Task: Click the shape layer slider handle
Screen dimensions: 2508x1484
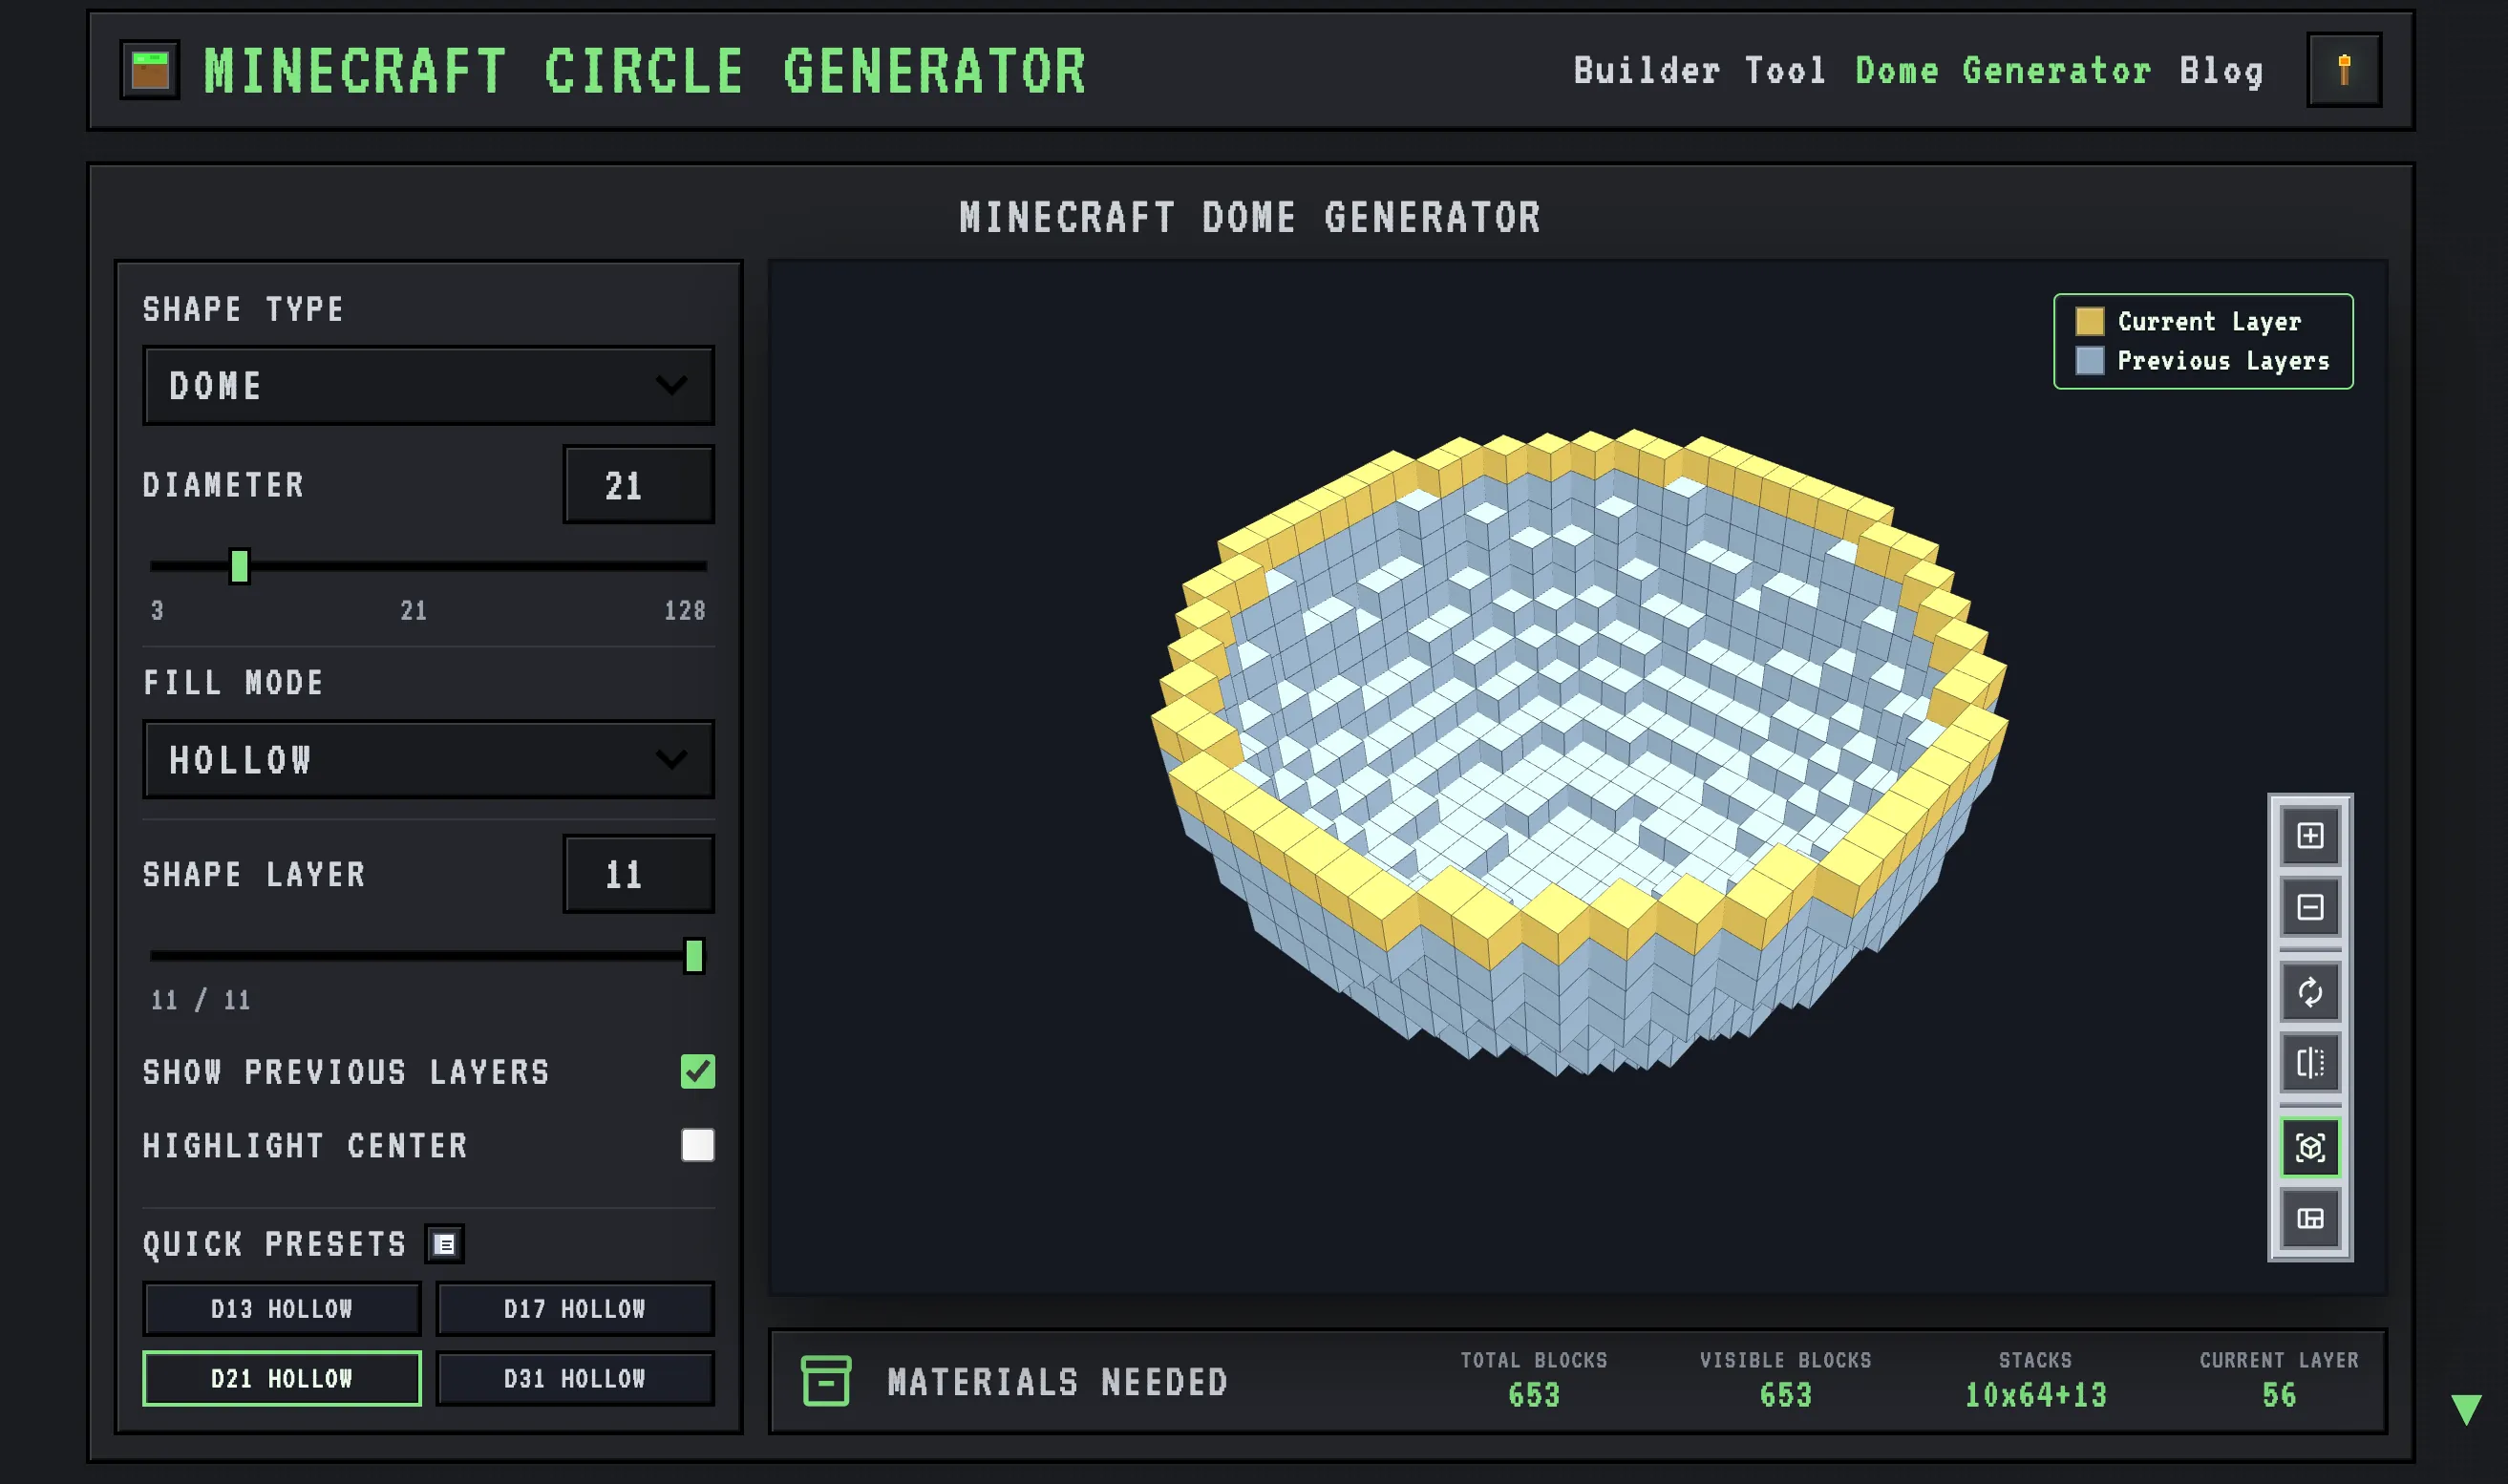Action: pyautogui.click(x=694, y=956)
